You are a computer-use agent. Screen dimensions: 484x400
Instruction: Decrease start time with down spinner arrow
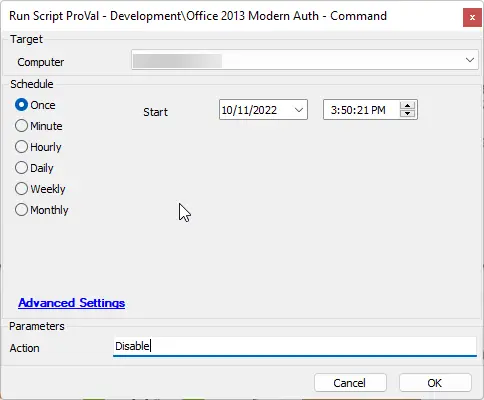(407, 114)
